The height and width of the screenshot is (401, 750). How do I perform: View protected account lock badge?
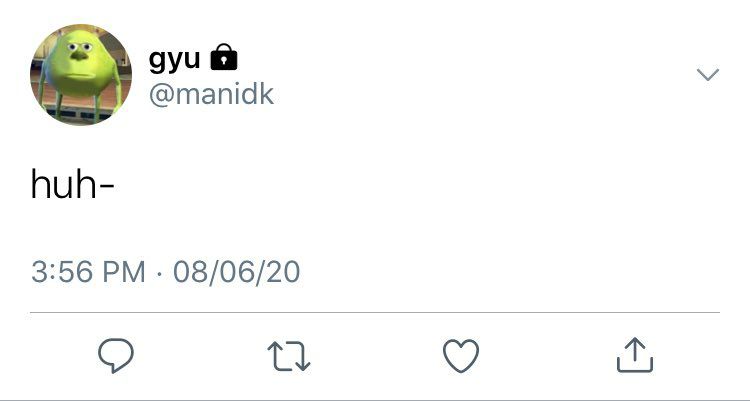(224, 57)
